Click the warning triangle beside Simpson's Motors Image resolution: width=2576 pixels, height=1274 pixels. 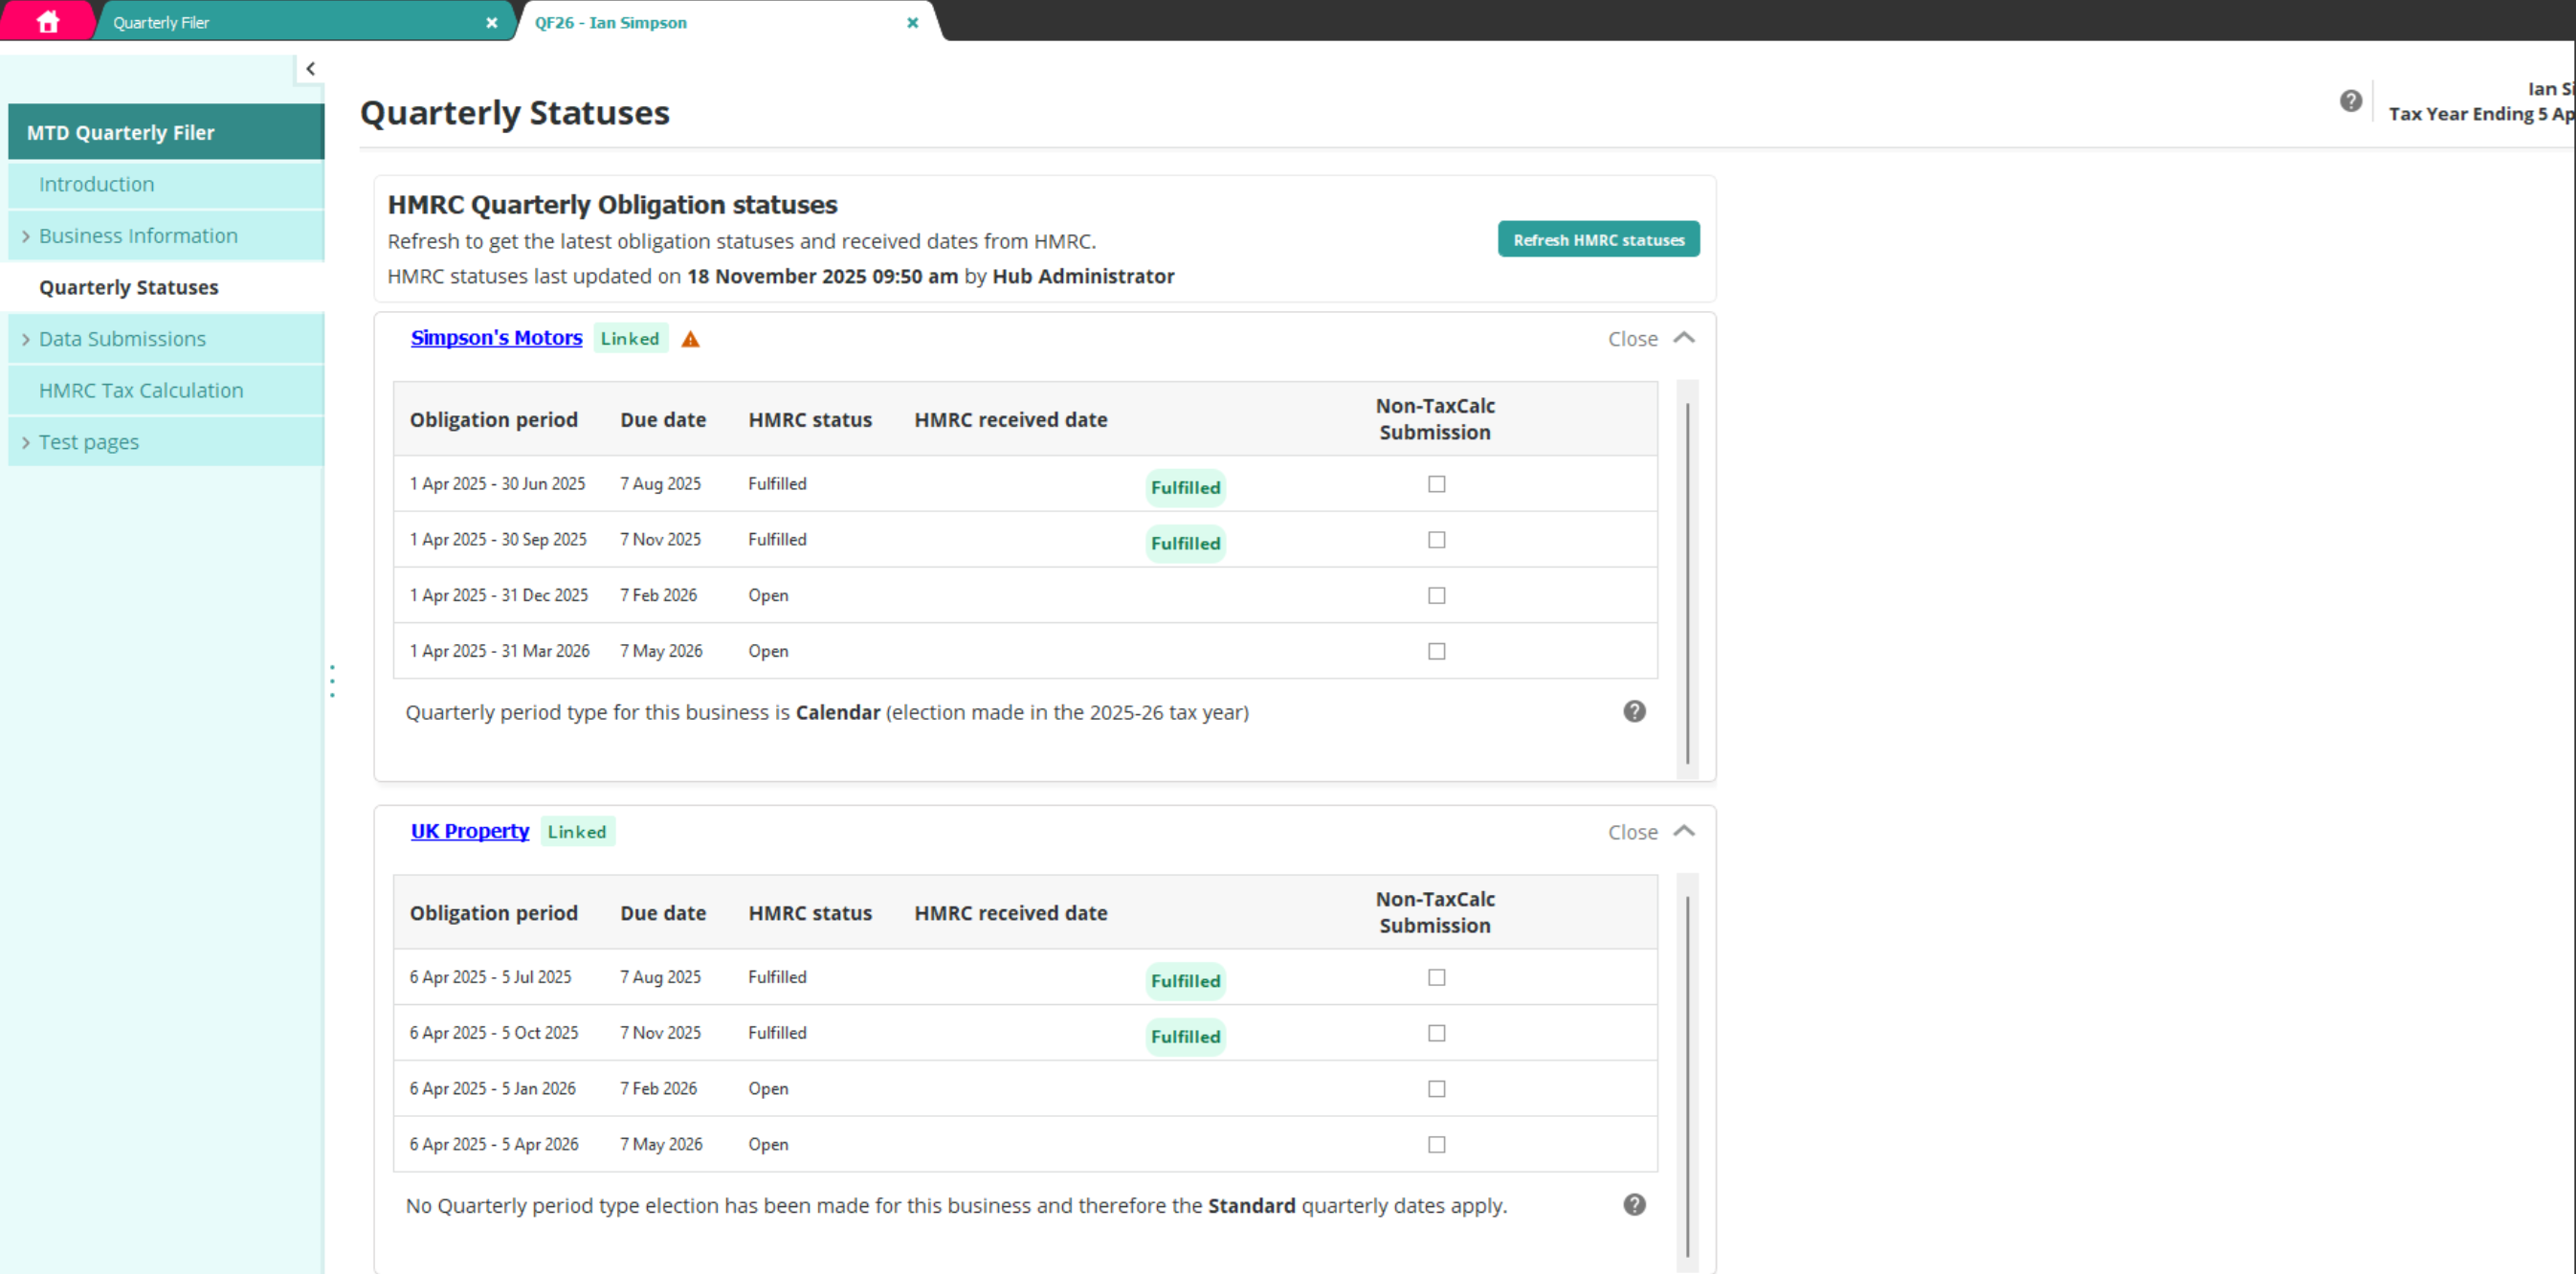pyautogui.click(x=690, y=339)
